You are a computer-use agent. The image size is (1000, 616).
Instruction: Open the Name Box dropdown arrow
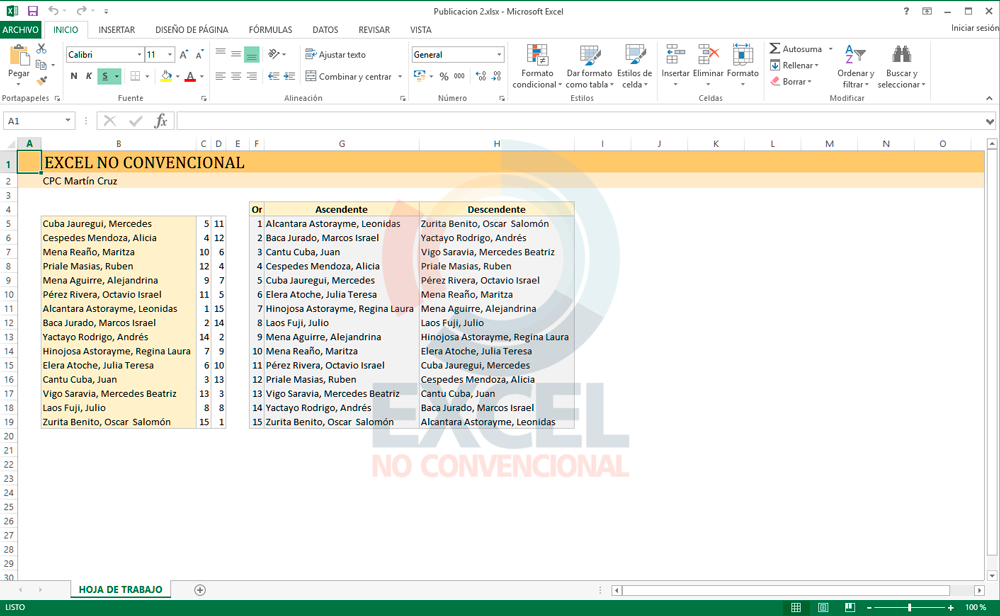[x=68, y=121]
